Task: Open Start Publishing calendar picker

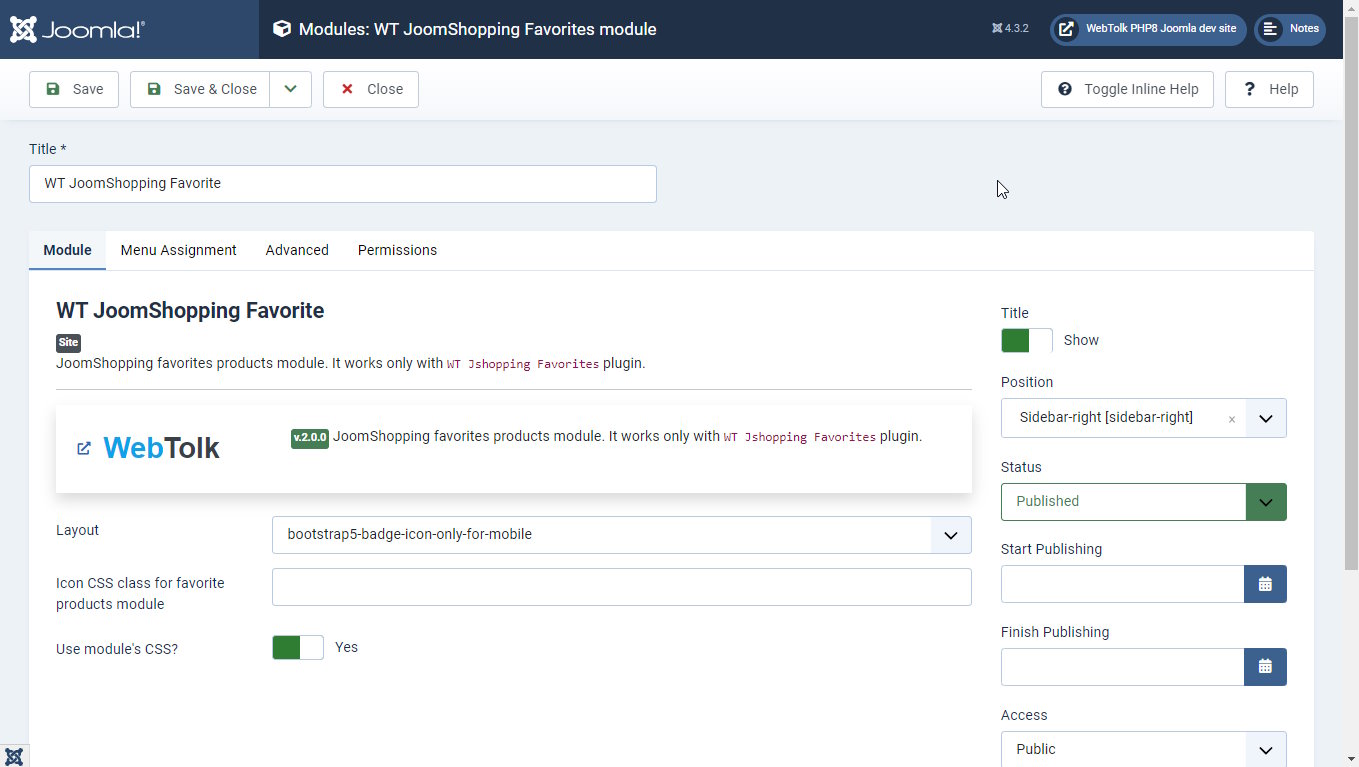Action: [x=1265, y=584]
